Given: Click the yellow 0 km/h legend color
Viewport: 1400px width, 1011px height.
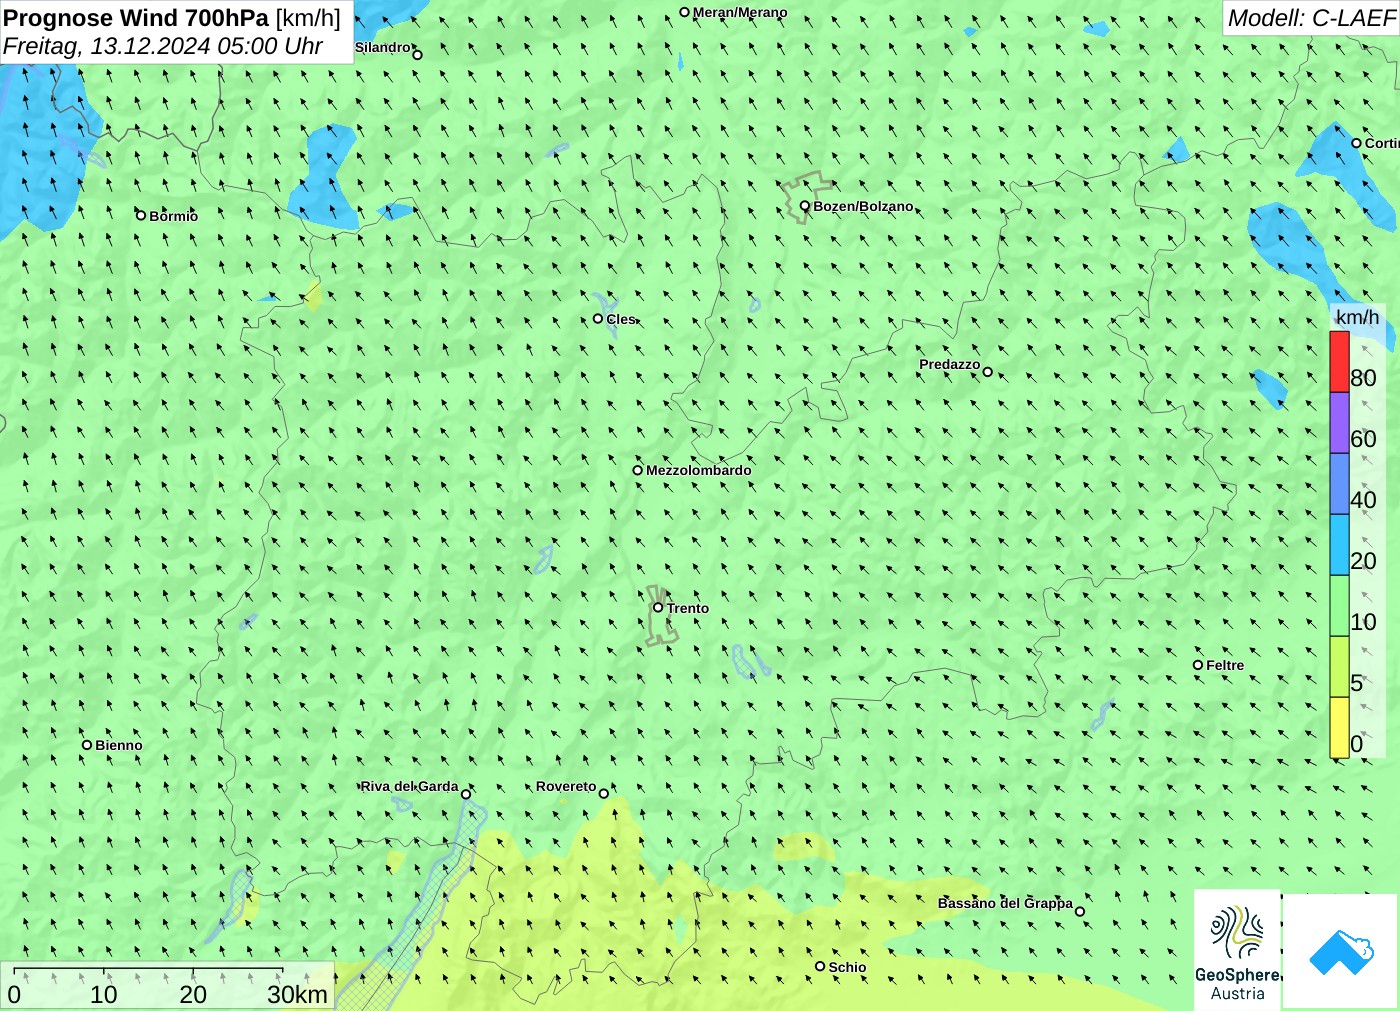Looking at the screenshot, I should point(1339,727).
